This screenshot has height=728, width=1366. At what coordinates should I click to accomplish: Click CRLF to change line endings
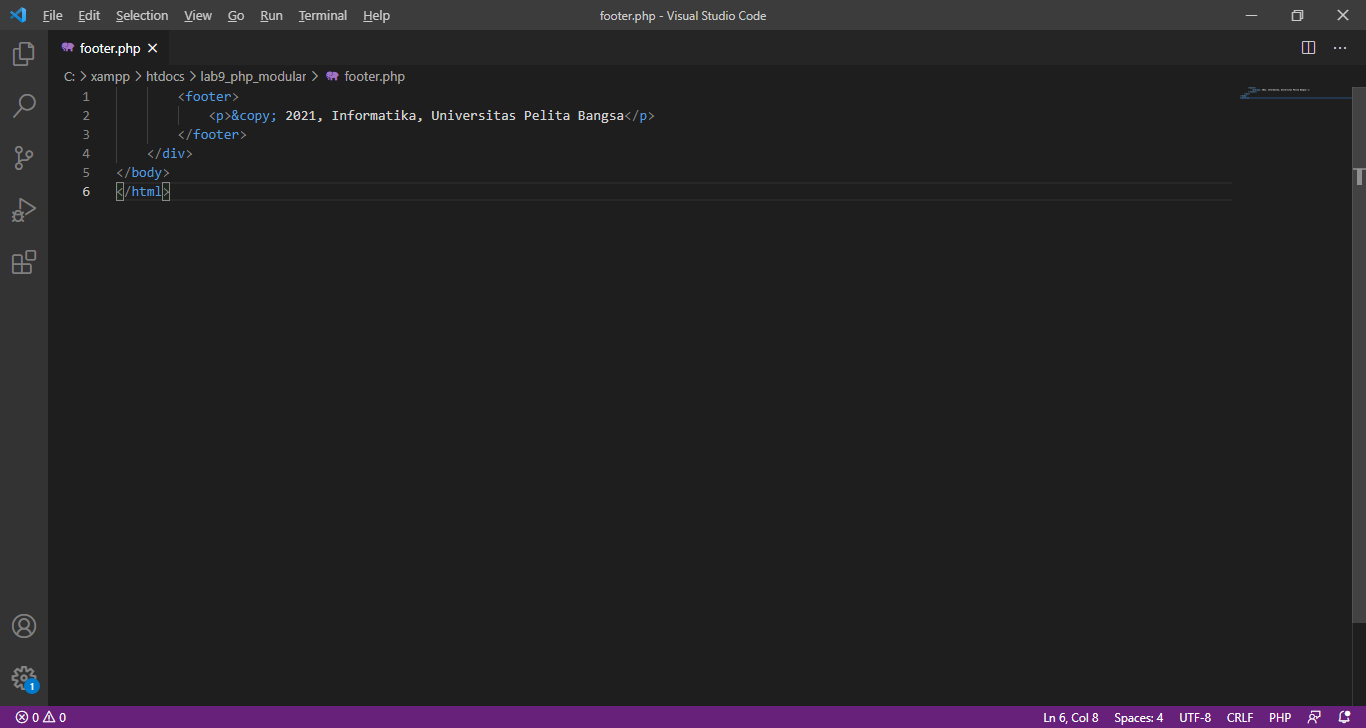pos(1239,717)
